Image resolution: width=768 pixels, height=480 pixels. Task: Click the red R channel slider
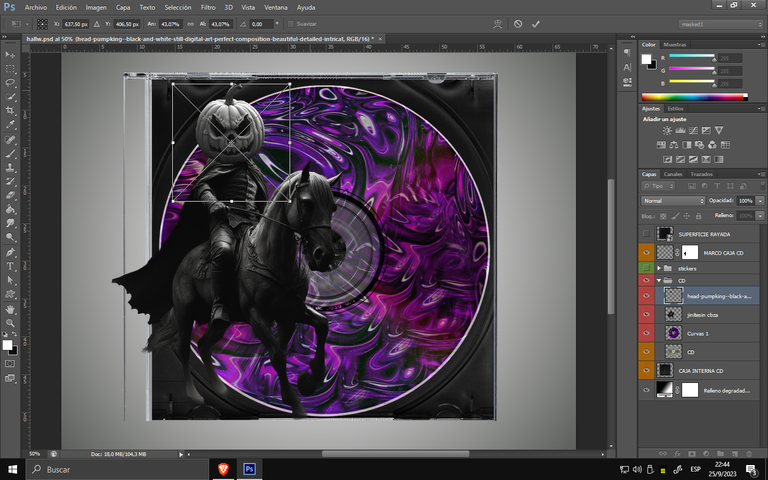pos(692,57)
